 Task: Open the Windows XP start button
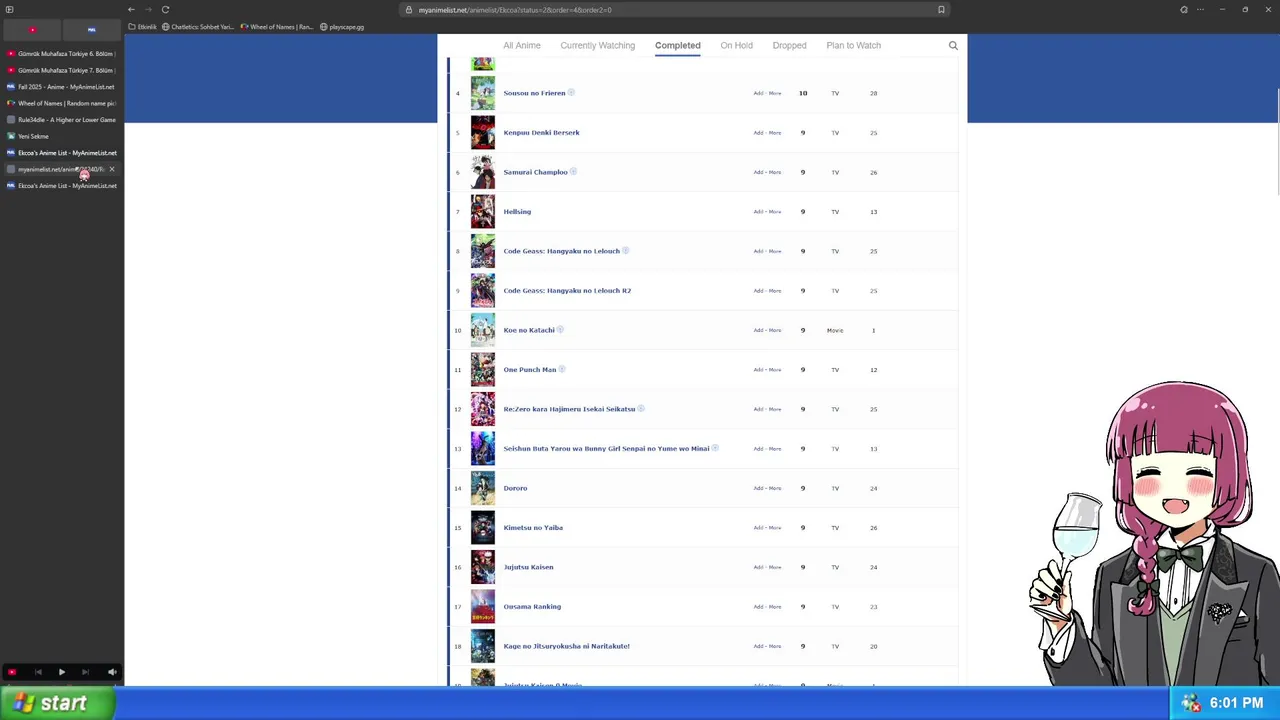coord(57,704)
